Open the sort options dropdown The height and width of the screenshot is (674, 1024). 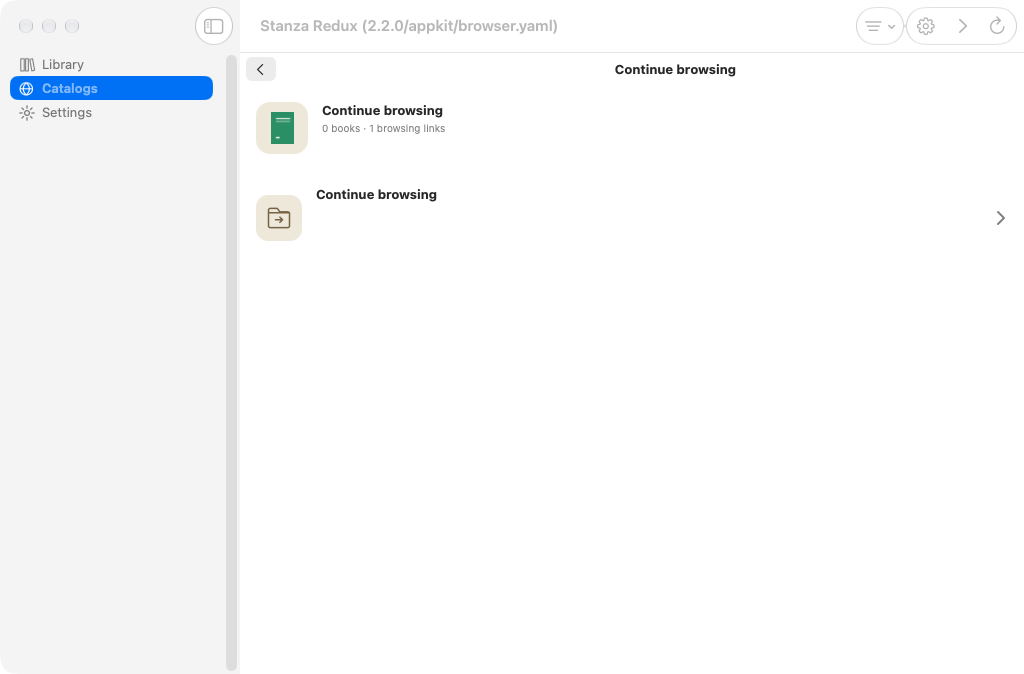tap(879, 26)
